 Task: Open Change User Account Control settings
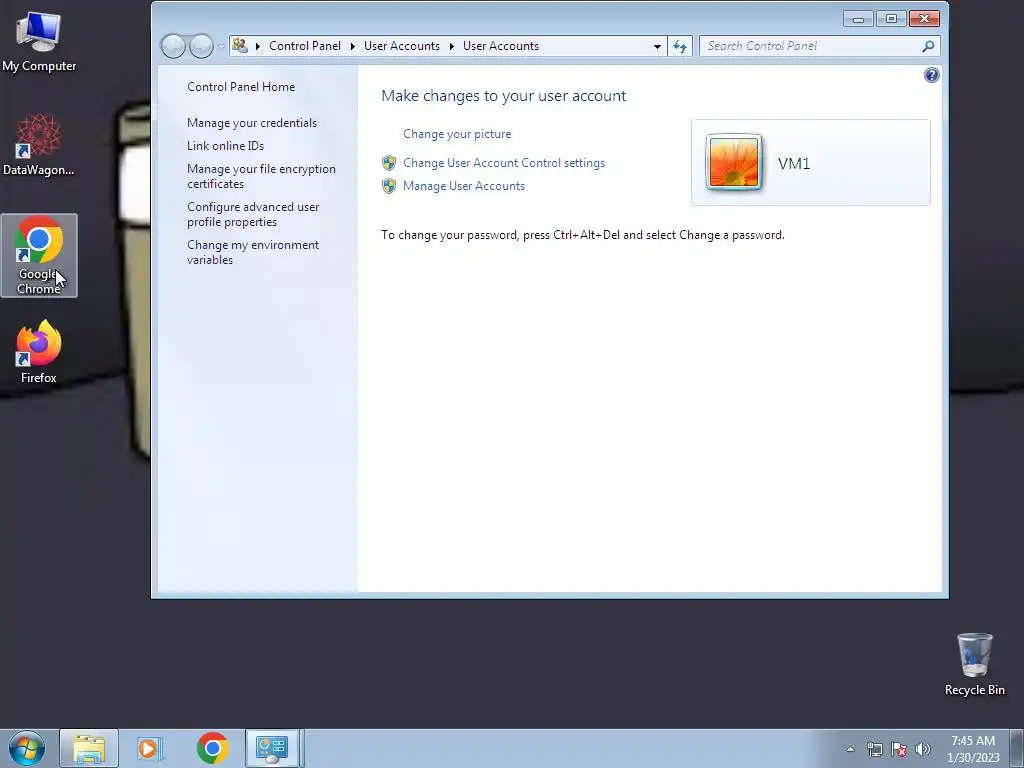coord(504,163)
